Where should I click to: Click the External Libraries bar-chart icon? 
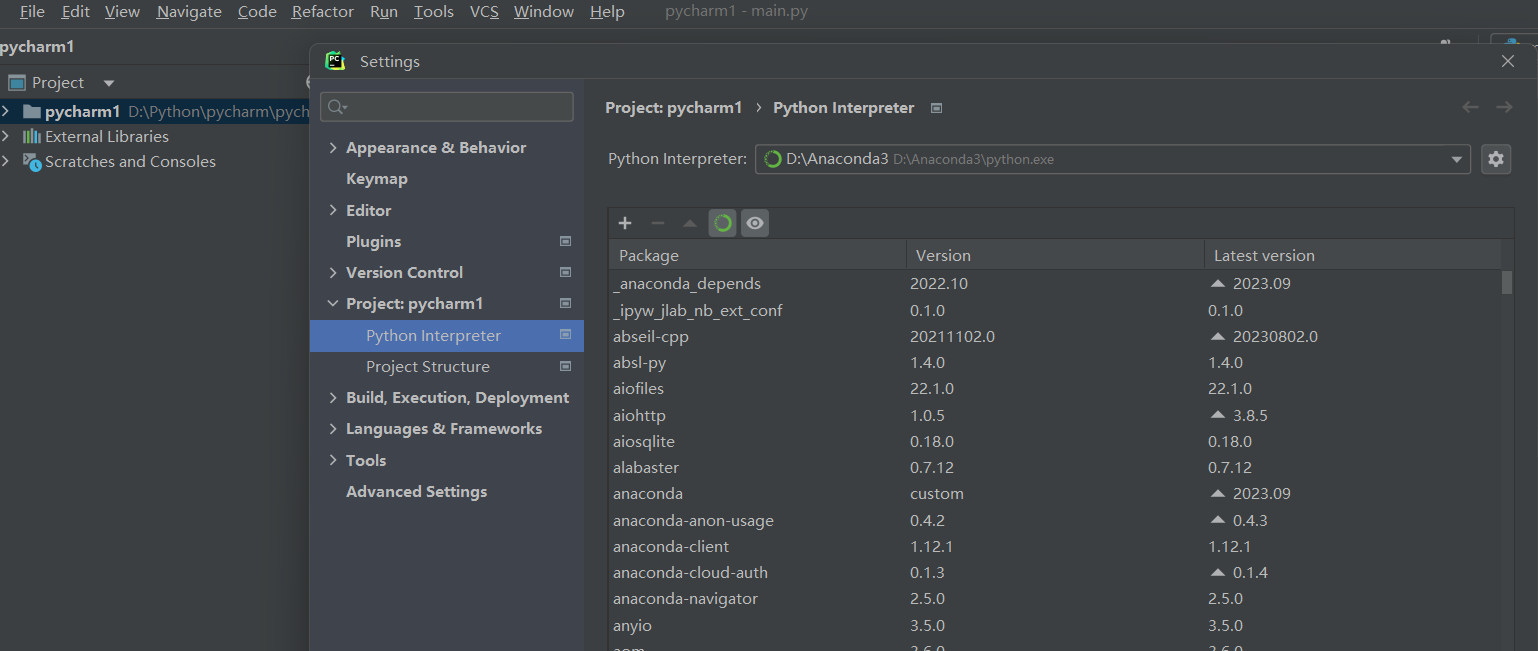pyautogui.click(x=32, y=136)
